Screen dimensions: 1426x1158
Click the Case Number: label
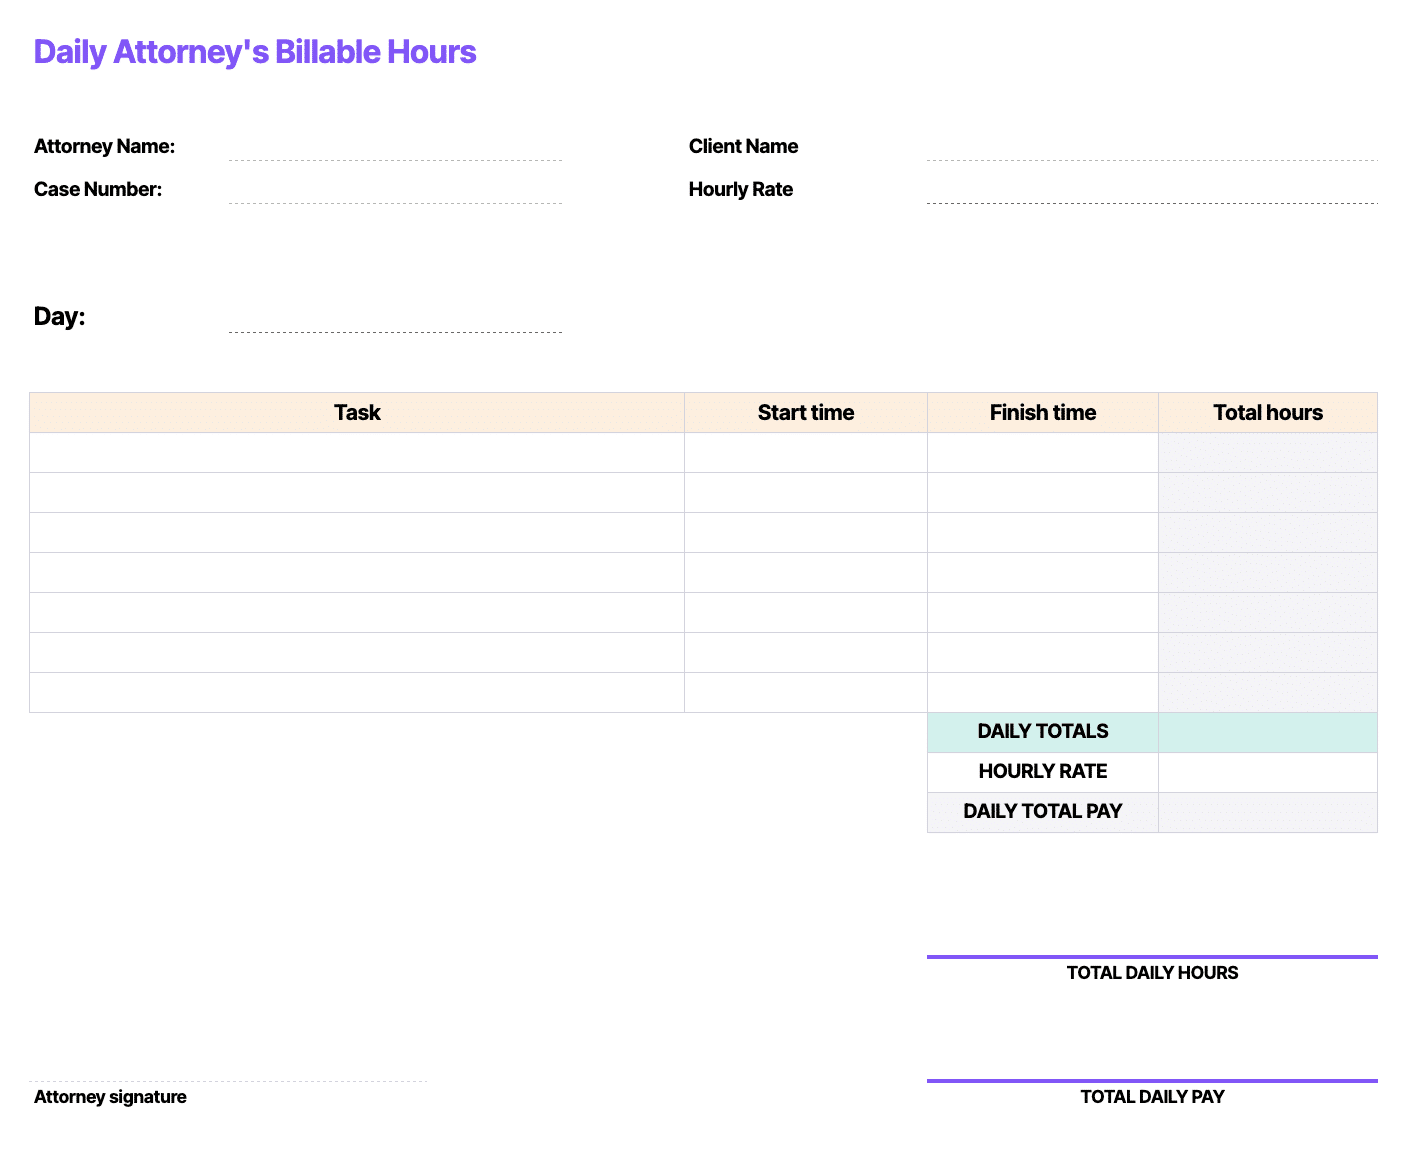98,189
